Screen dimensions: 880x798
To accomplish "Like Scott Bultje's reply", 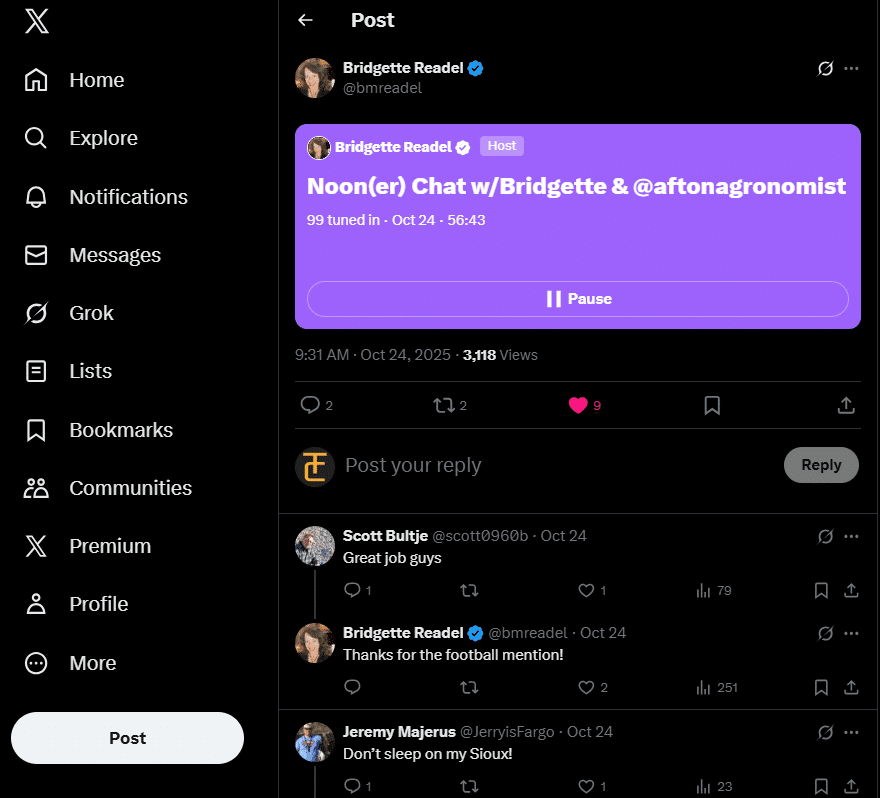I will [587, 590].
